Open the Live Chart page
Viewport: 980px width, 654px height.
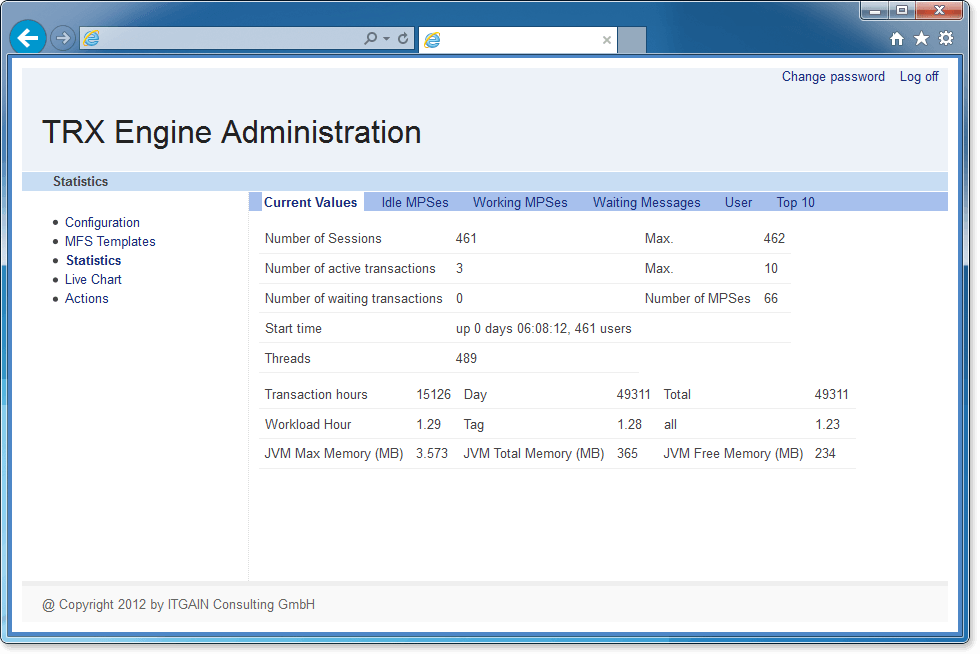point(93,279)
